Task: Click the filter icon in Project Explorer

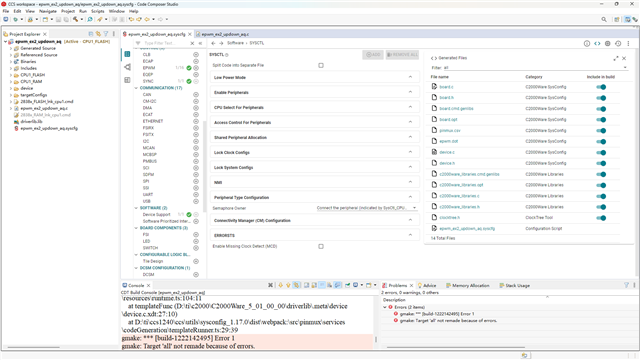Action: point(106,34)
